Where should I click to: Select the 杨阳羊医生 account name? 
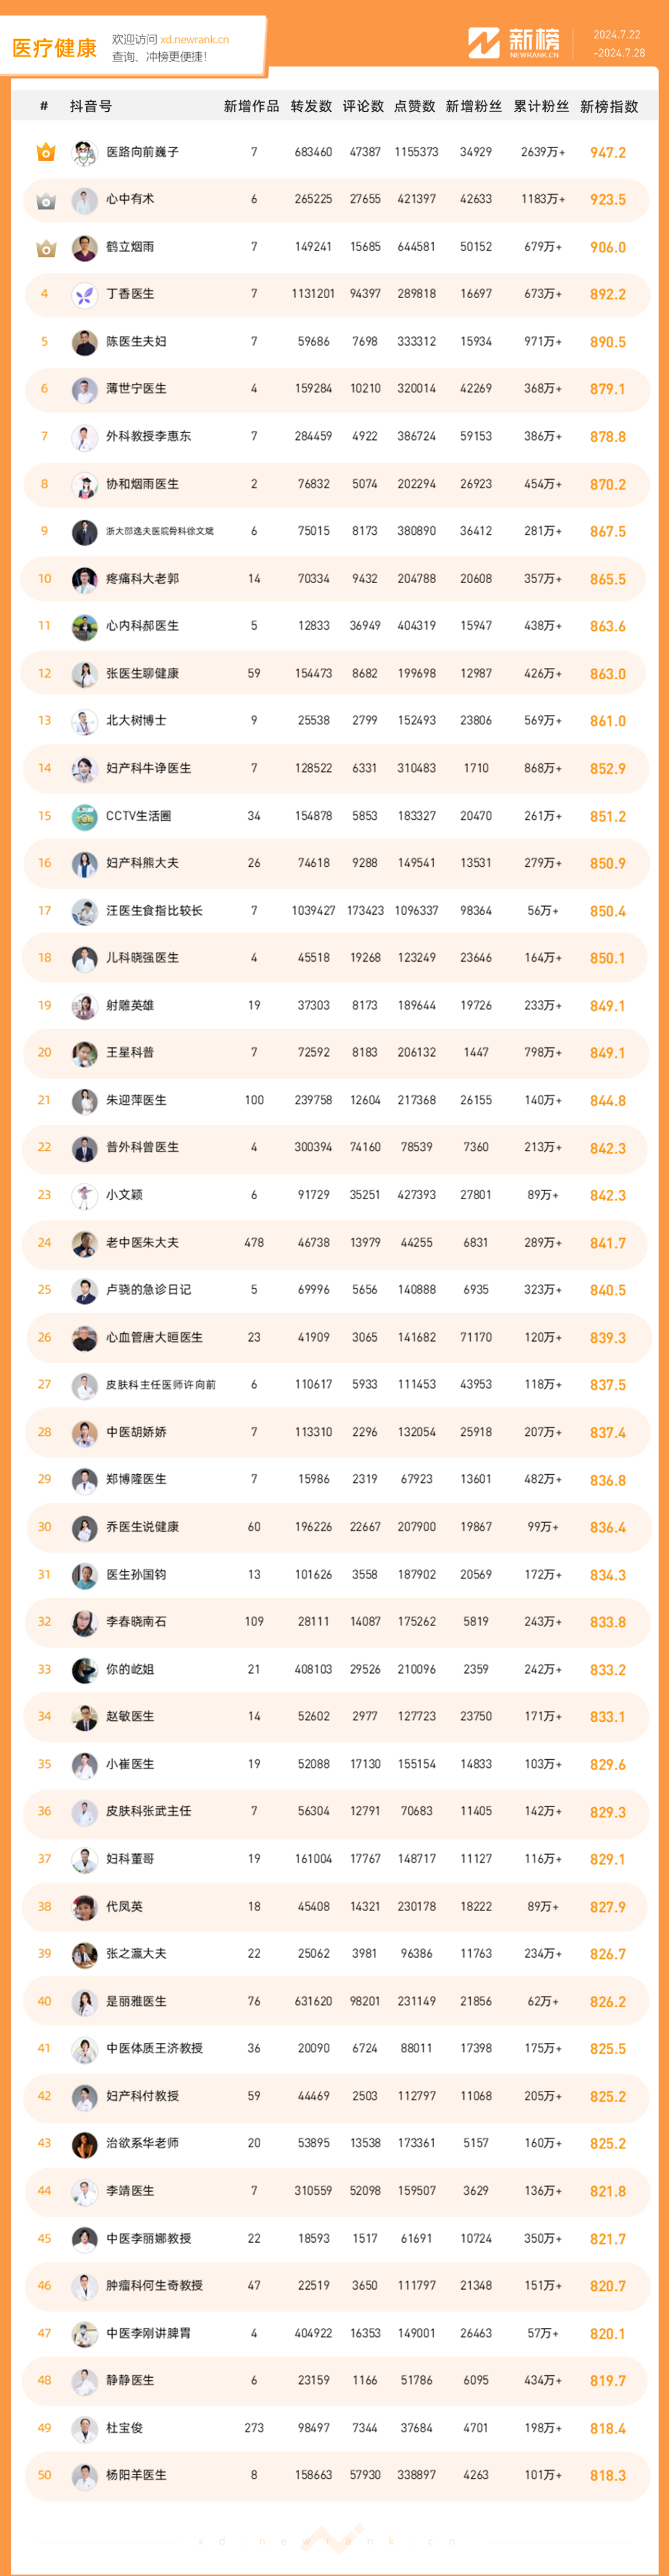[136, 2475]
